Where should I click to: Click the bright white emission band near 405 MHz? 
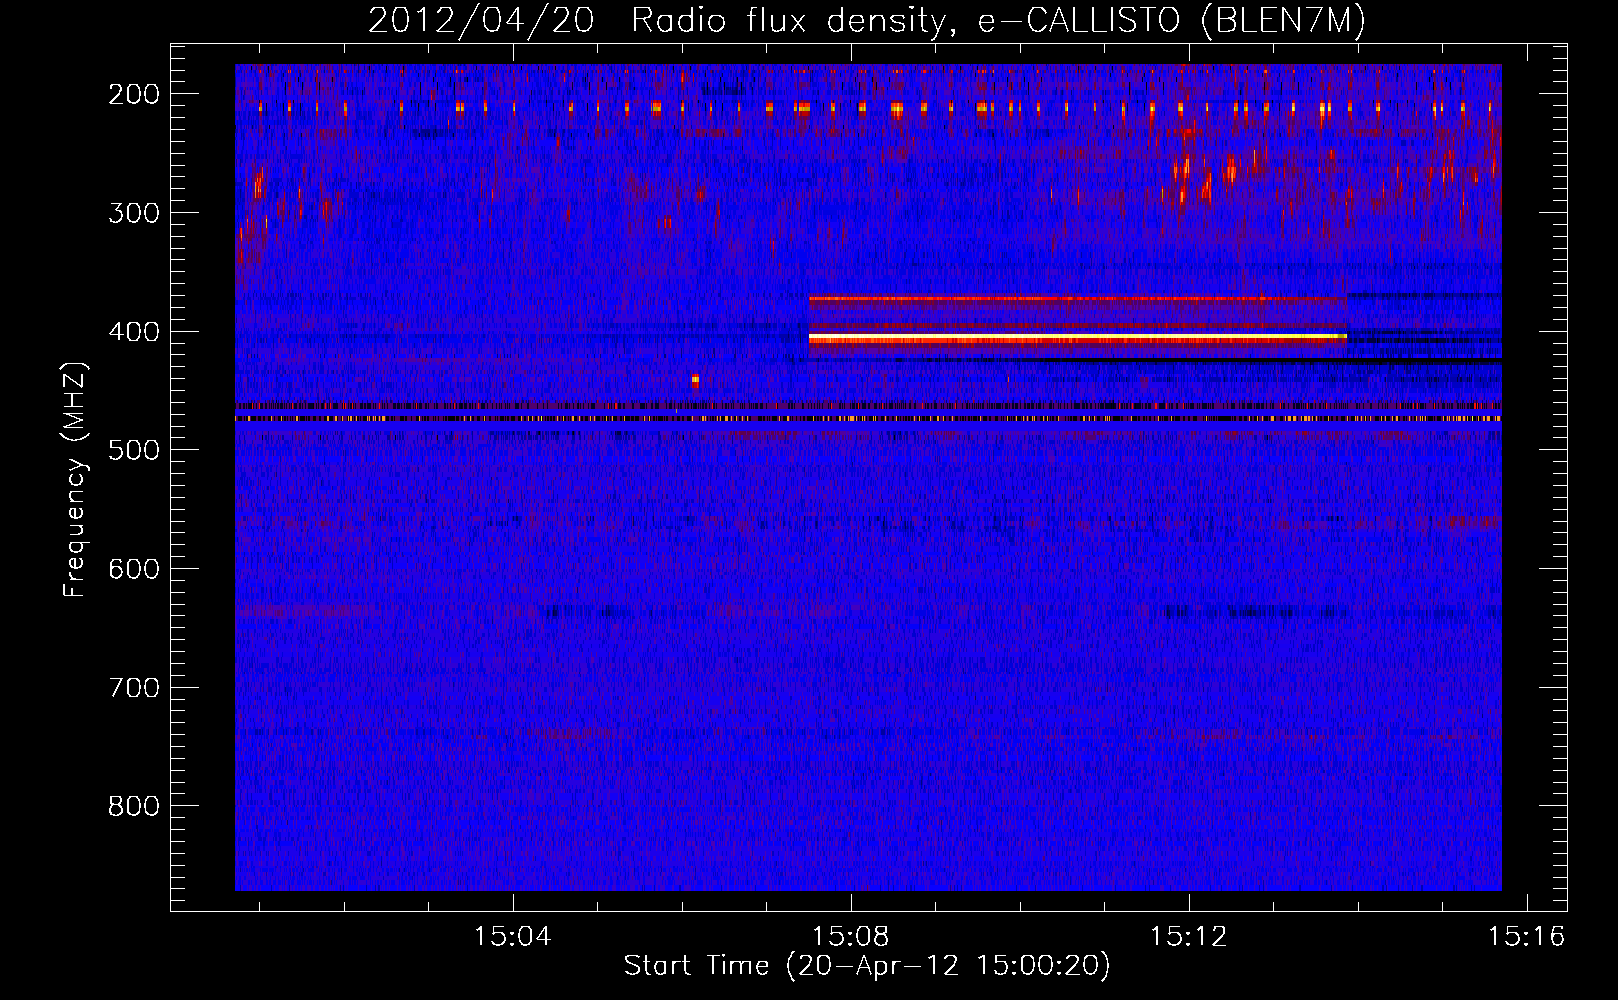tap(1078, 339)
